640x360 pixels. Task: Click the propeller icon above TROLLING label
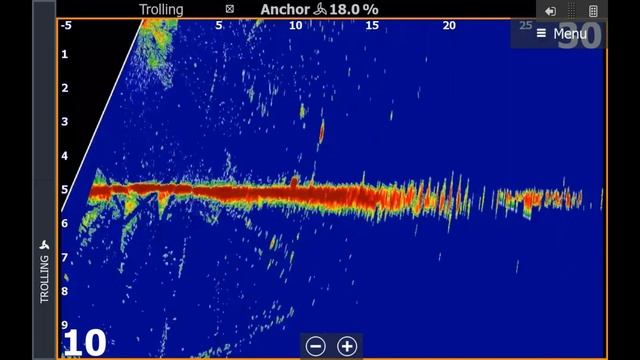click(x=44, y=245)
